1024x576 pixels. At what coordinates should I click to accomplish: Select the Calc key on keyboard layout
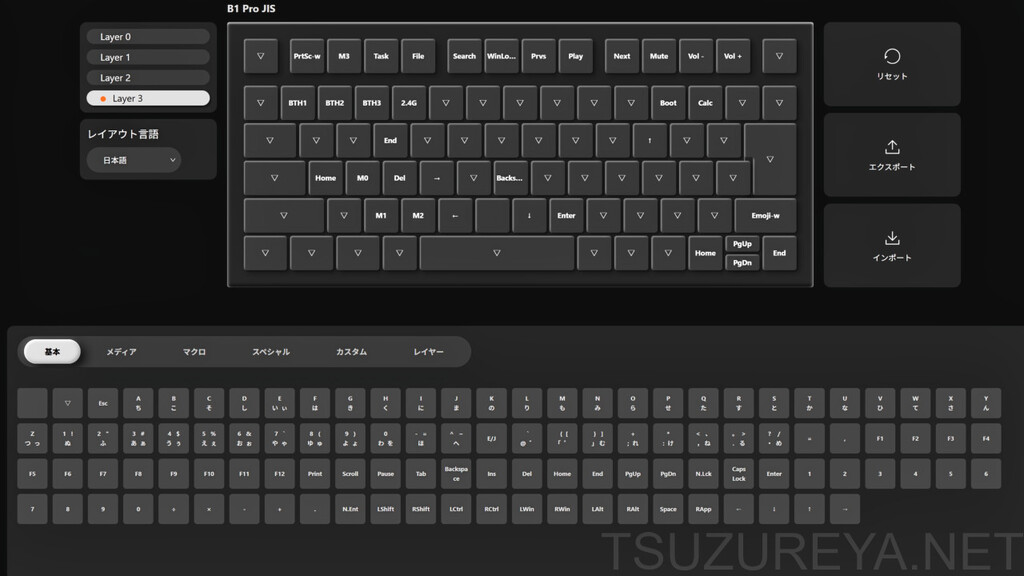[x=705, y=103]
